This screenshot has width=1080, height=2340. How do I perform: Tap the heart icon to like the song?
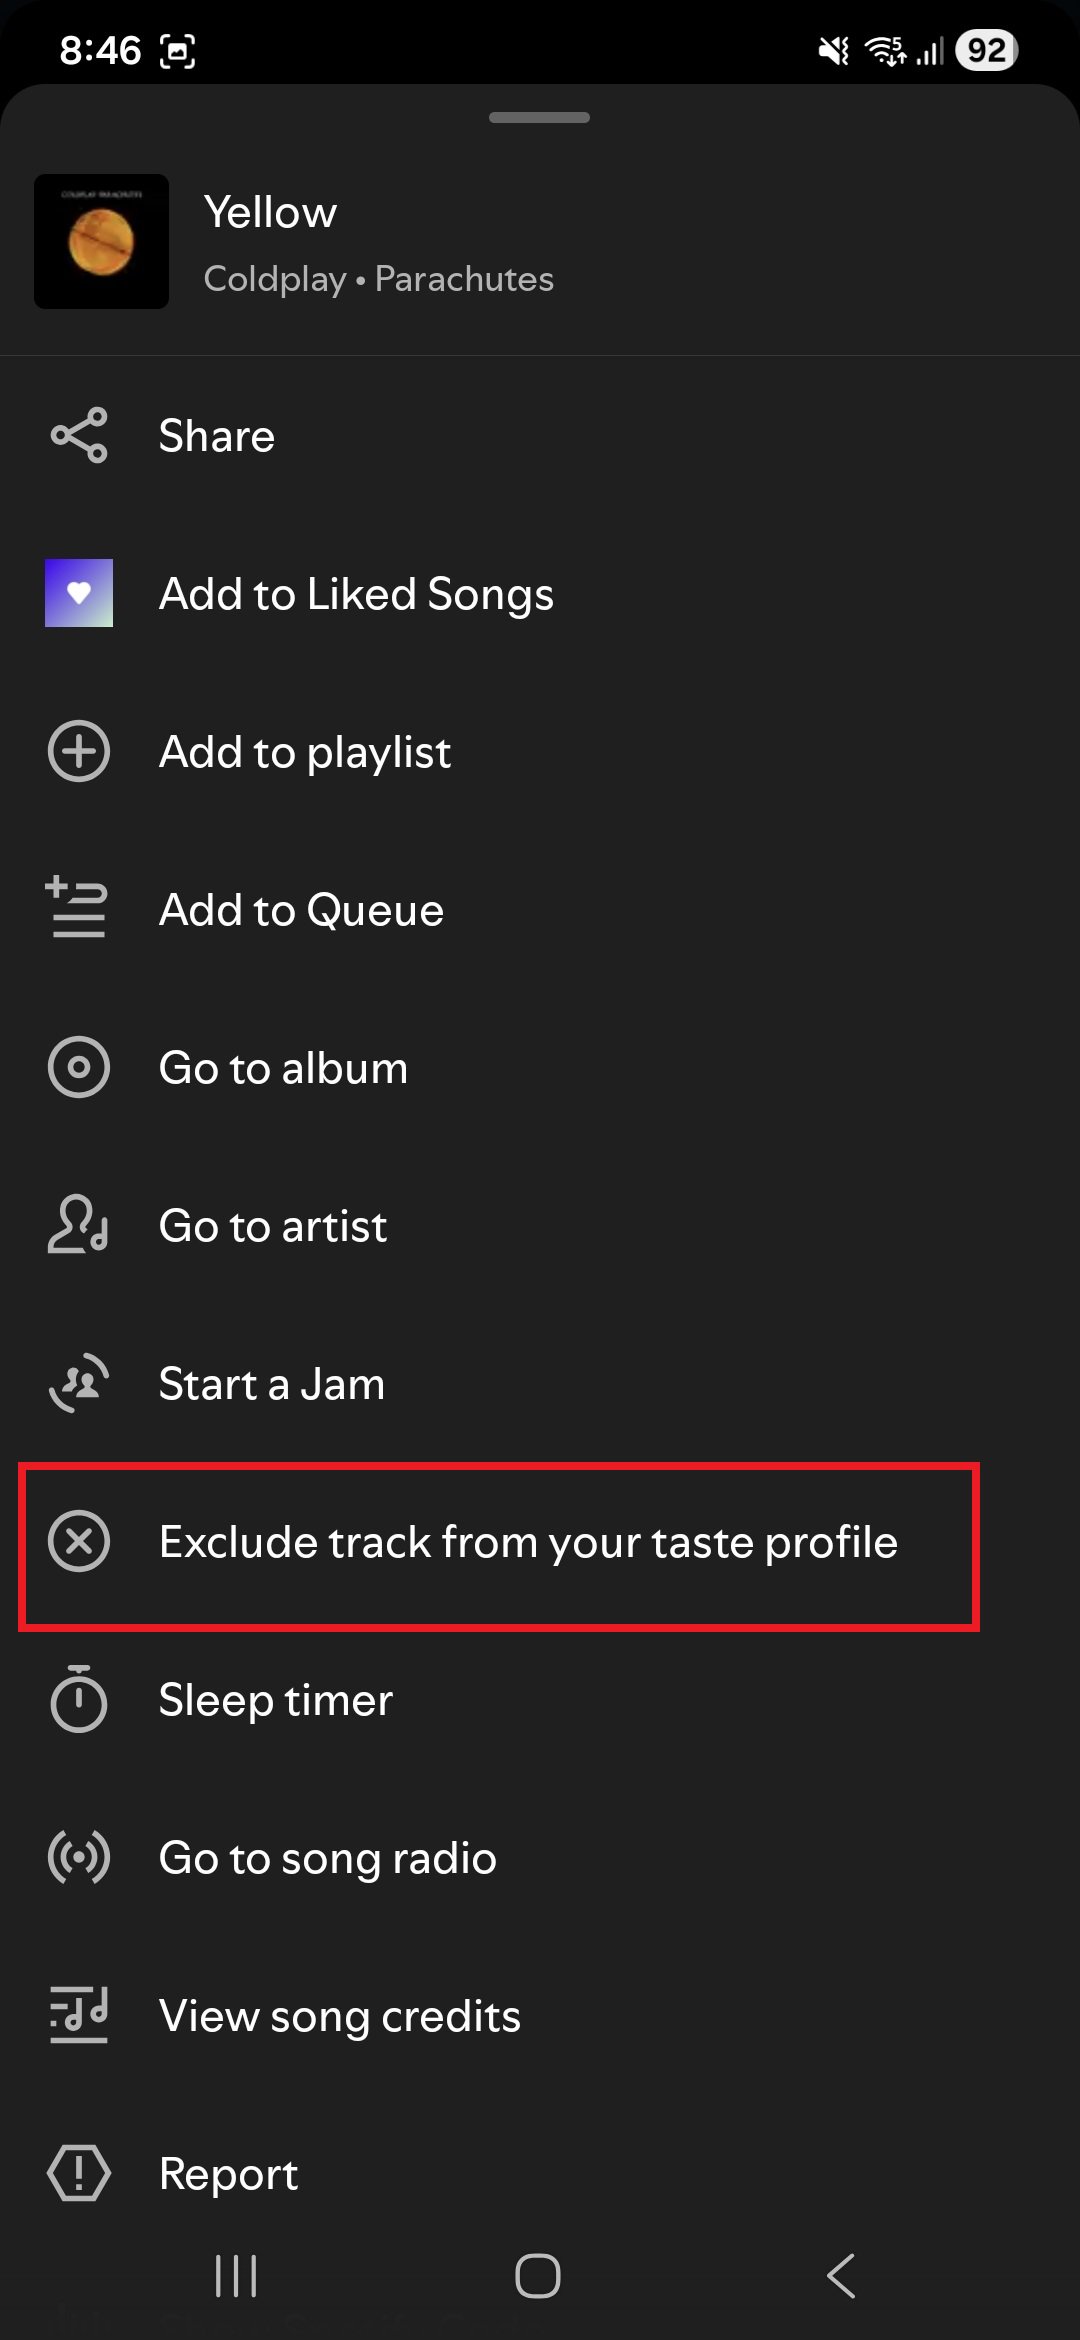[79, 593]
